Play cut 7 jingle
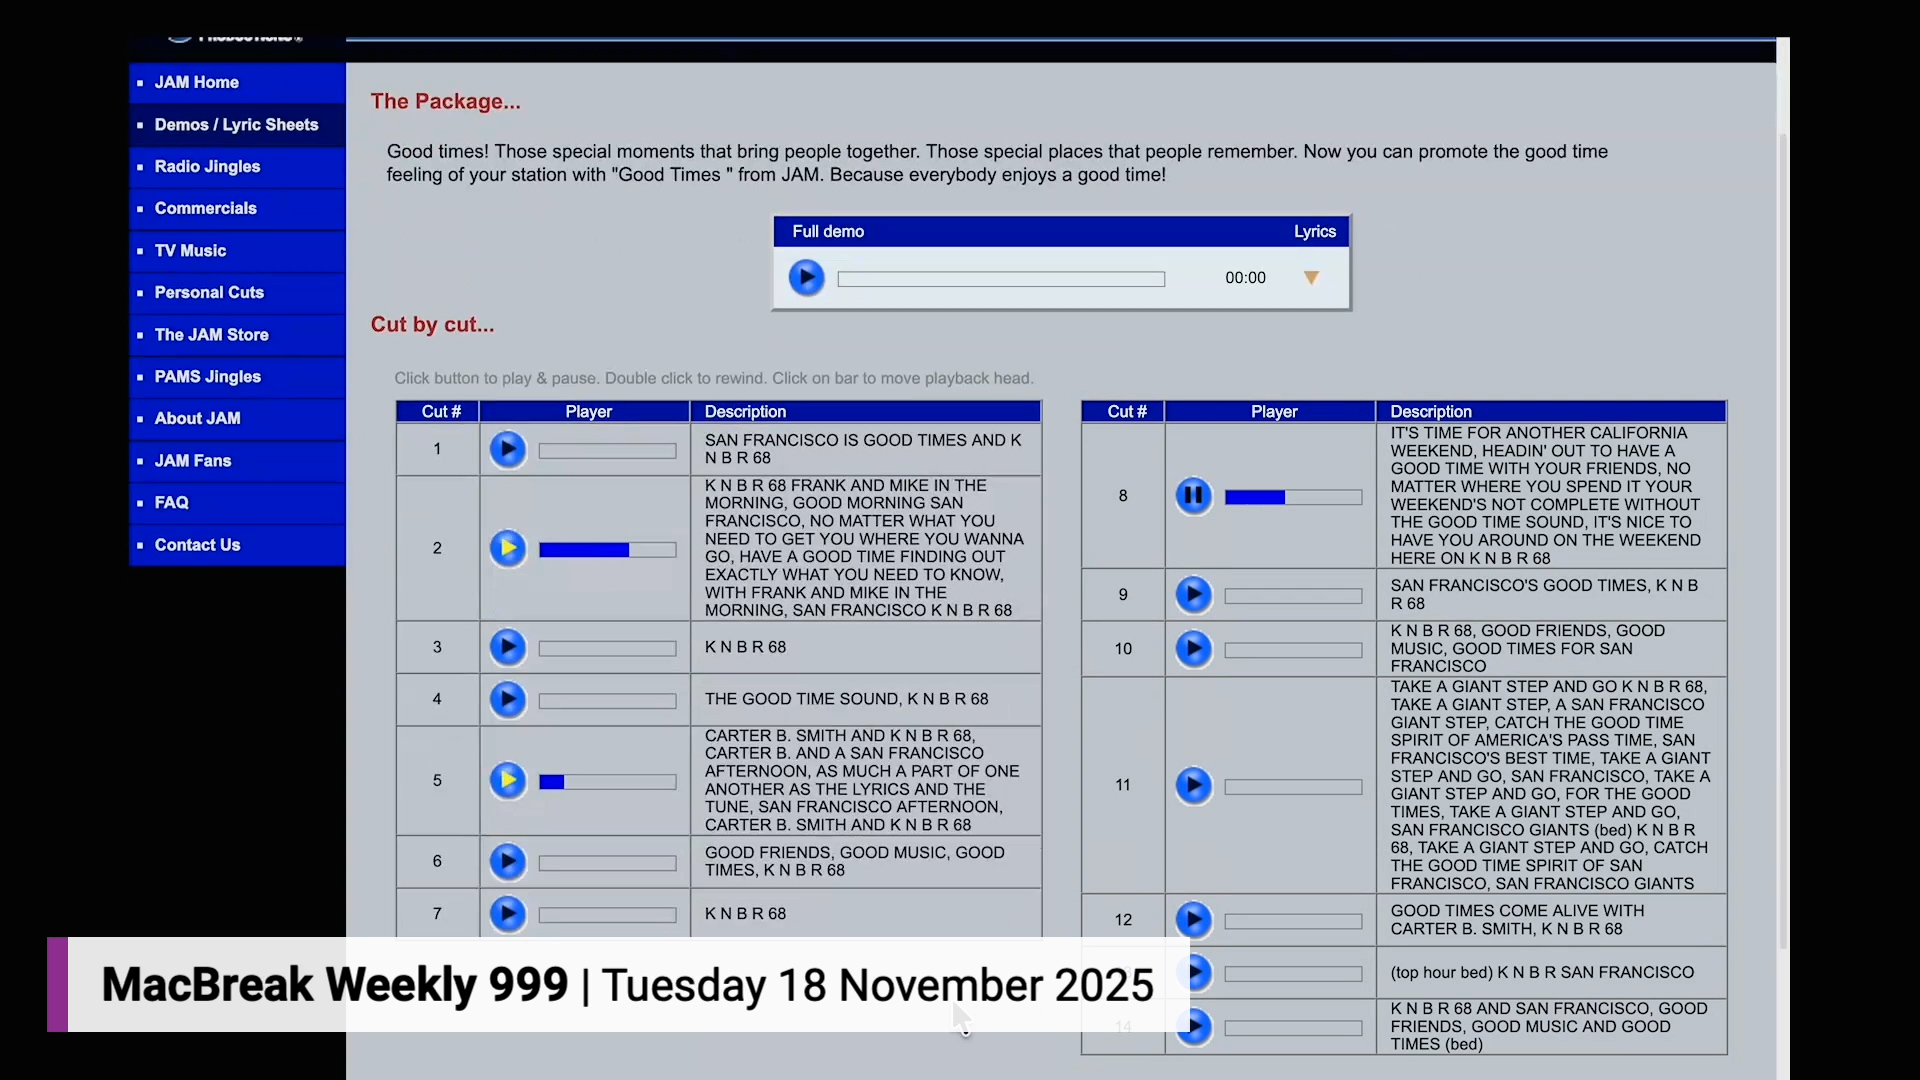This screenshot has width=1920, height=1080. click(x=508, y=914)
